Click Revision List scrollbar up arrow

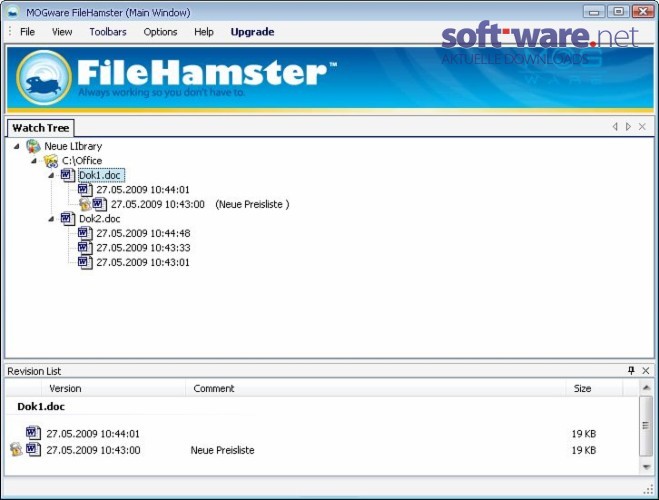(x=646, y=387)
